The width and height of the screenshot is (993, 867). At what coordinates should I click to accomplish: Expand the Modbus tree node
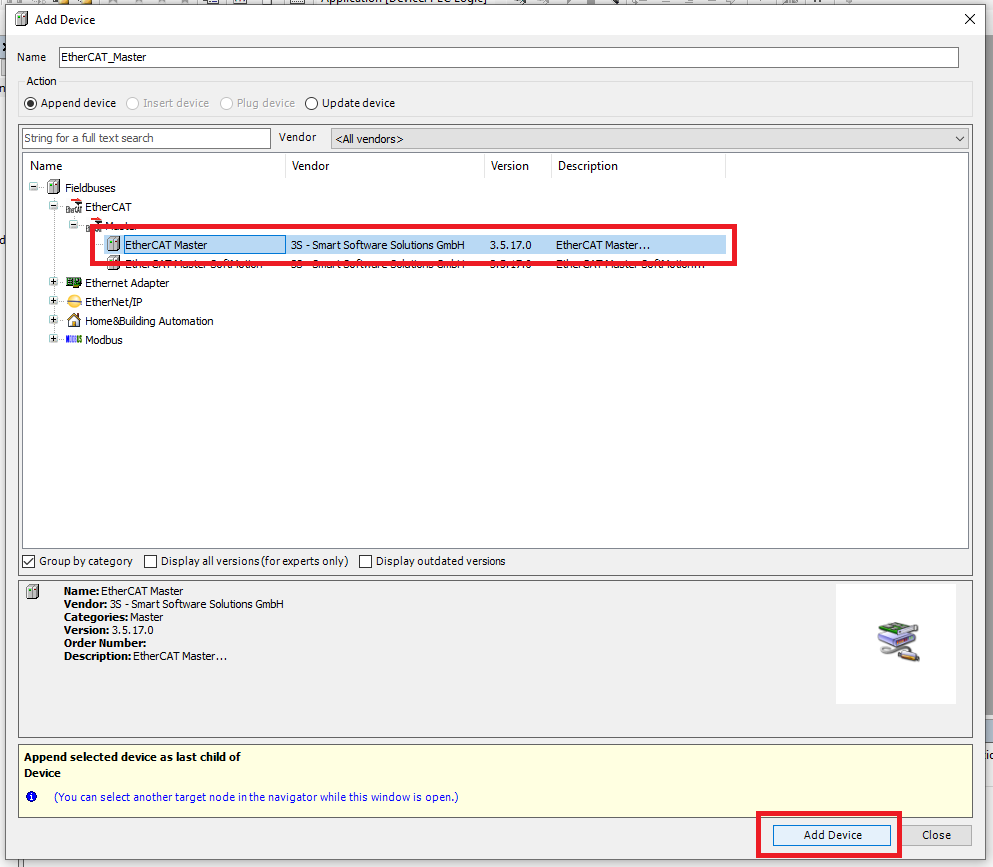(54, 340)
